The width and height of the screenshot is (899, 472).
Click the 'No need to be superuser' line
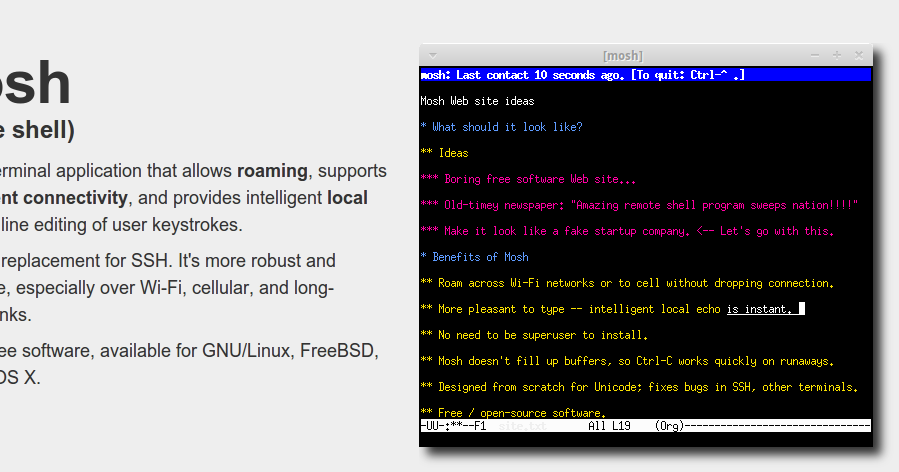534,335
